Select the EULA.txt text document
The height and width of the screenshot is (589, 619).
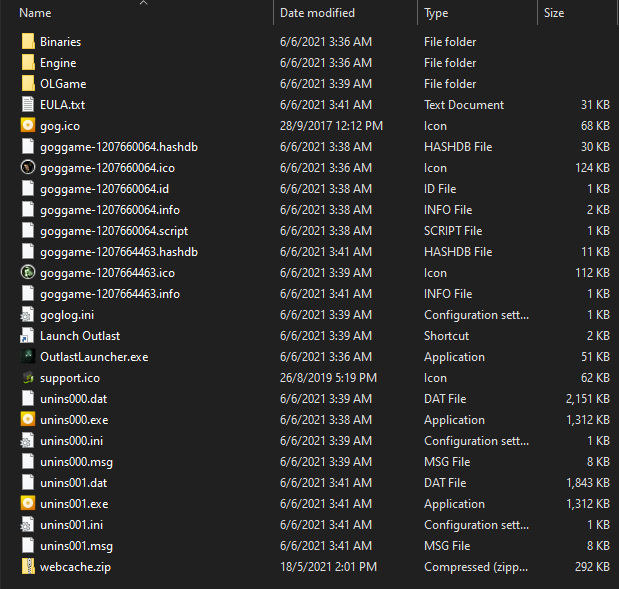pos(62,105)
